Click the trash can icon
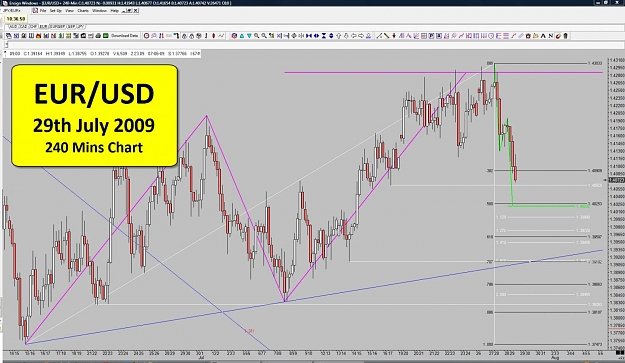The image size is (625, 363). (x=565, y=36)
